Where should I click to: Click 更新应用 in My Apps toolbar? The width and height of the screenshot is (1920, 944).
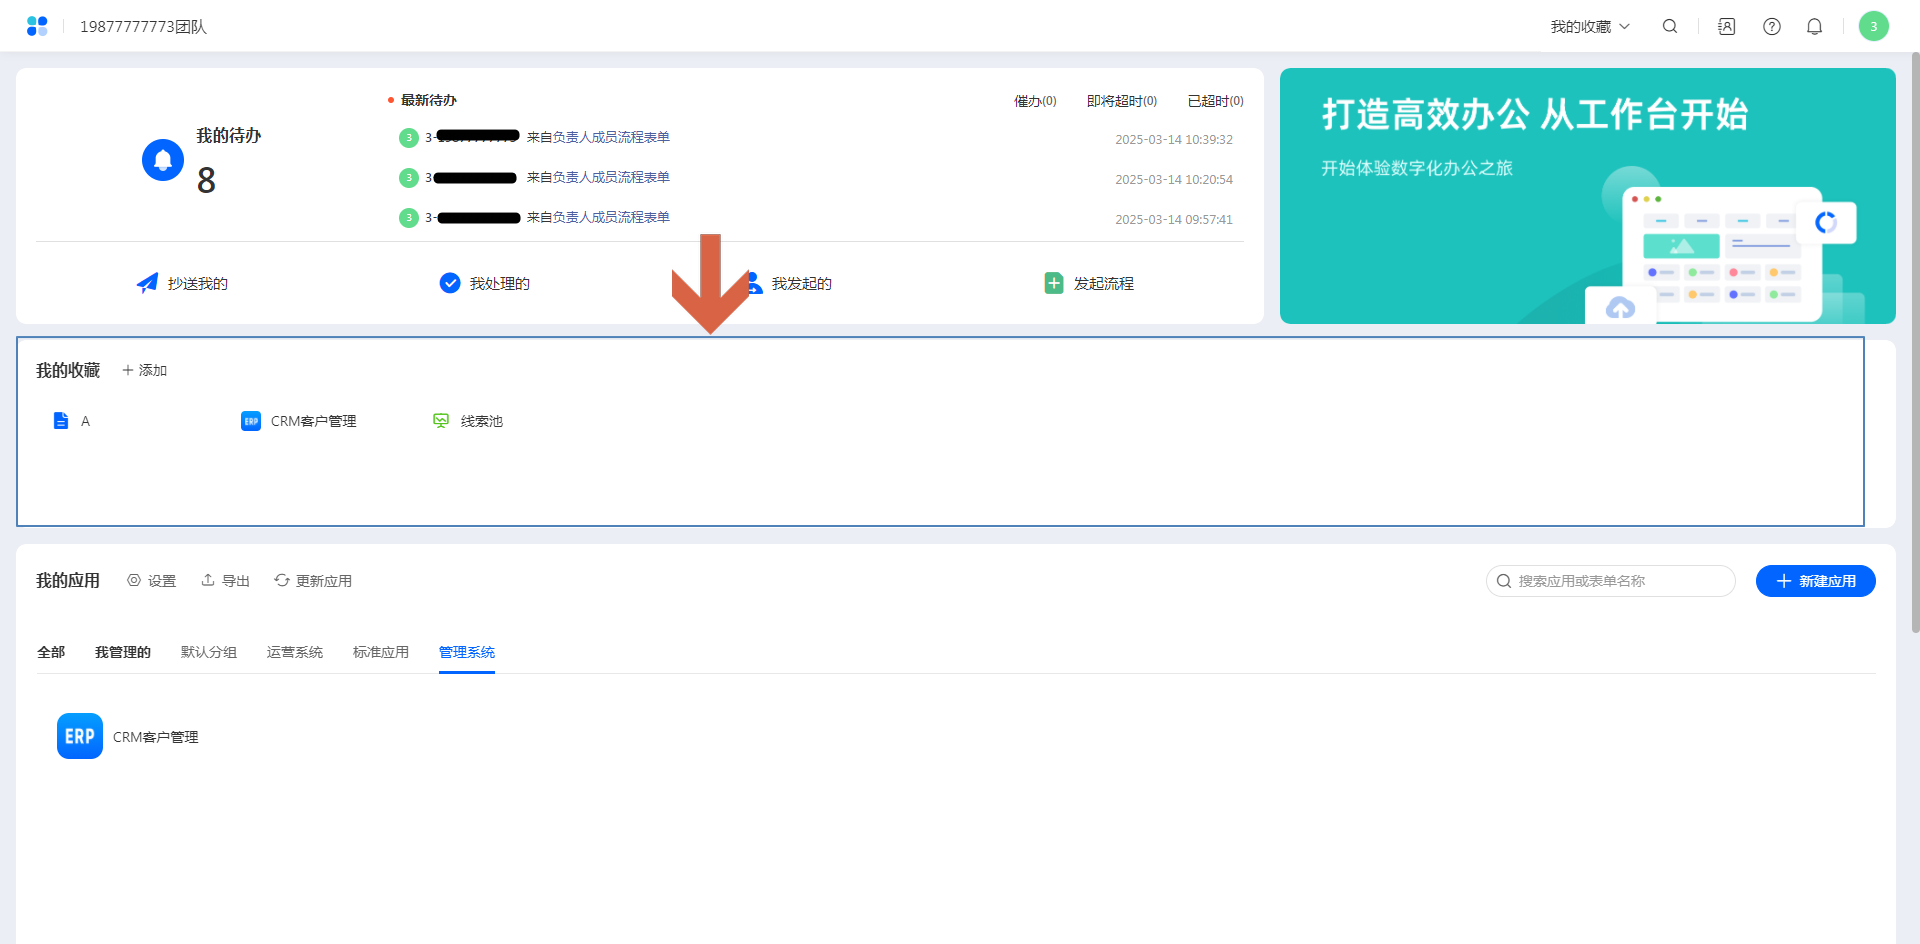pyautogui.click(x=313, y=581)
